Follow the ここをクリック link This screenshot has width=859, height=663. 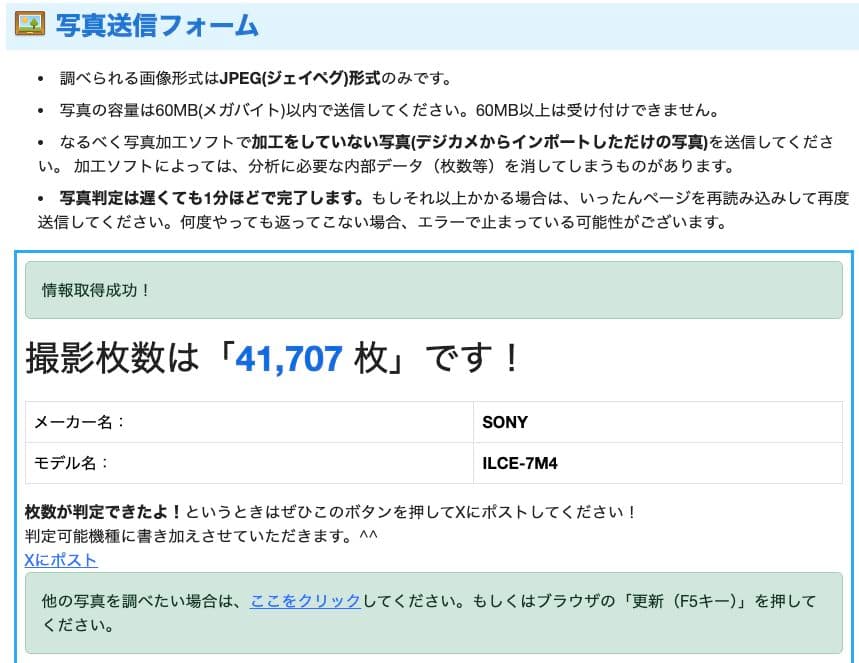click(305, 601)
